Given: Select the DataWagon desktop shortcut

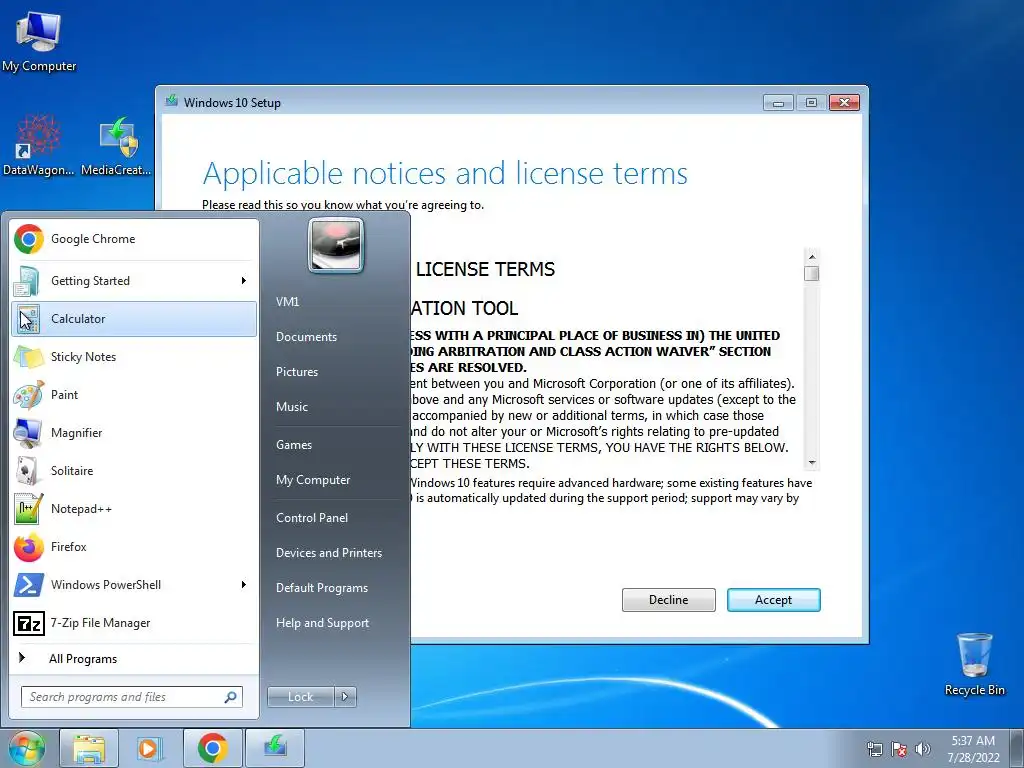Looking at the screenshot, I should point(39,145).
